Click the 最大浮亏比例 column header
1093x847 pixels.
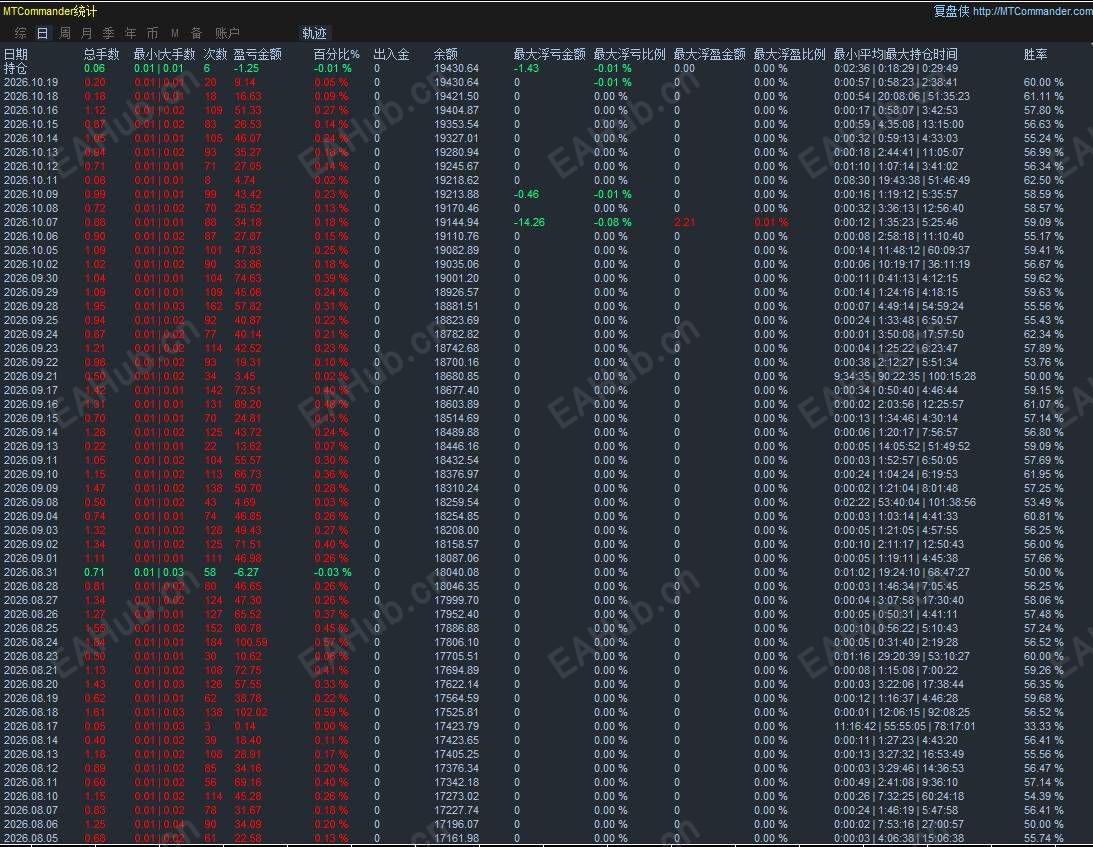629,54
